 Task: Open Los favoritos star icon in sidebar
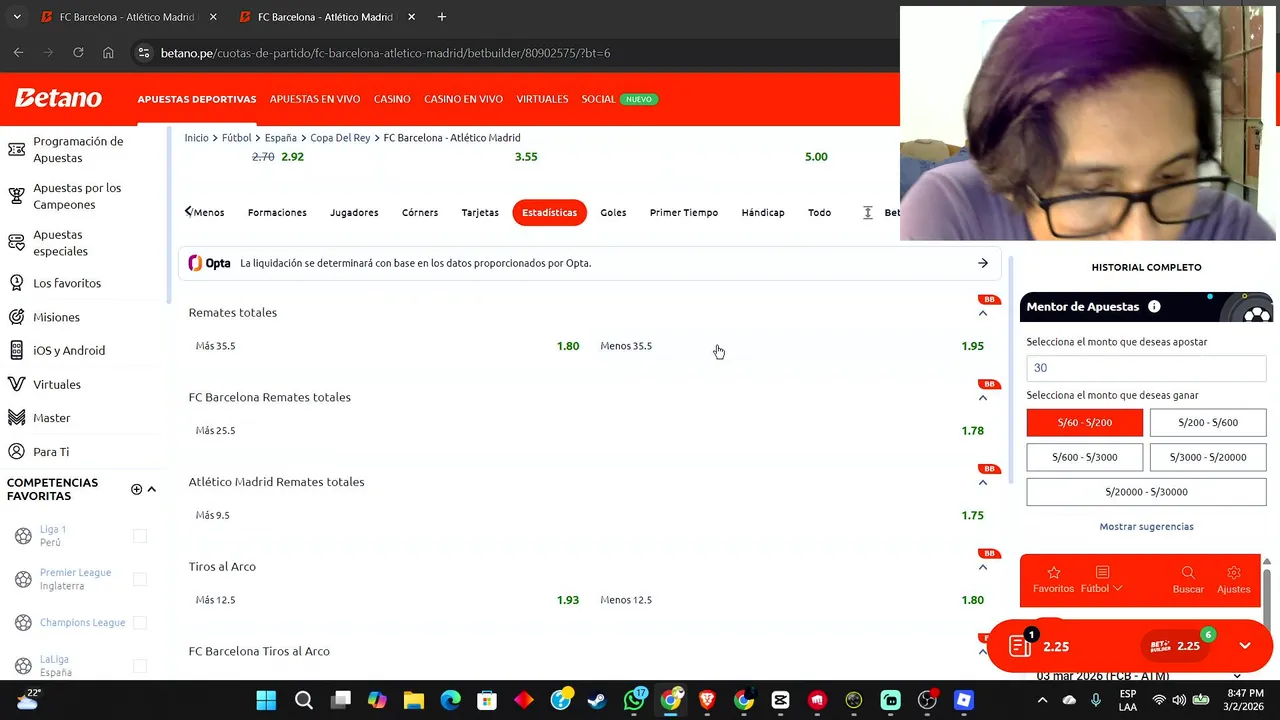point(16,283)
